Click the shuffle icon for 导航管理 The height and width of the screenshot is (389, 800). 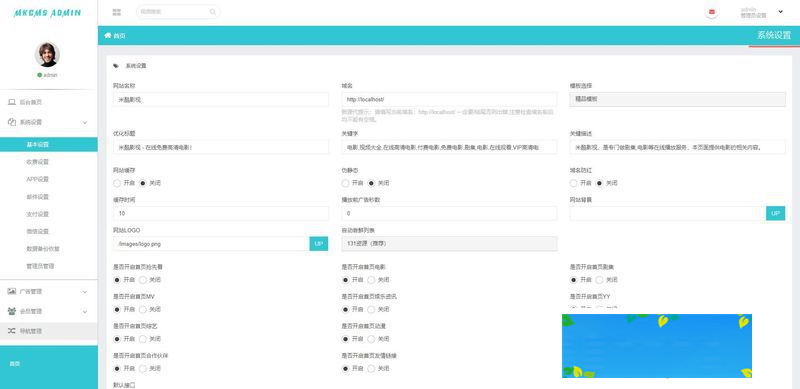(12, 331)
